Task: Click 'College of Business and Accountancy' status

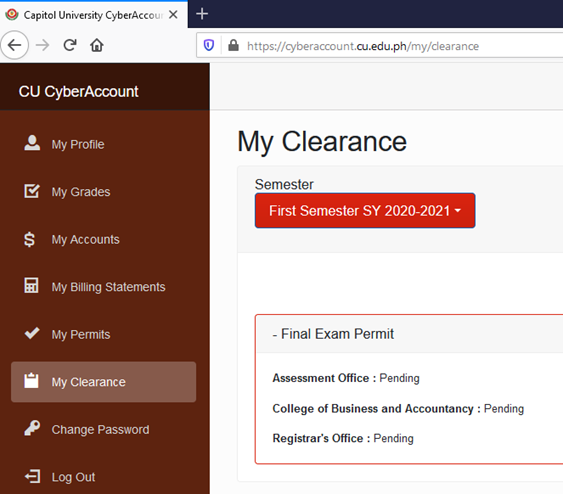Action: click(398, 409)
